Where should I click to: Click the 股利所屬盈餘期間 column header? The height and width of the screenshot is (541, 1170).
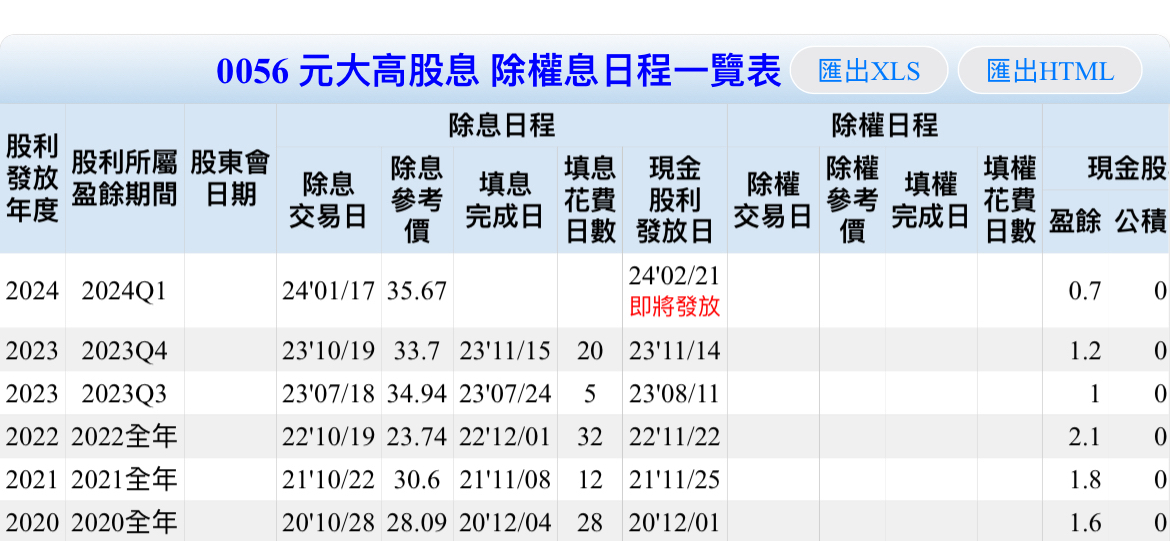pyautogui.click(x=124, y=179)
